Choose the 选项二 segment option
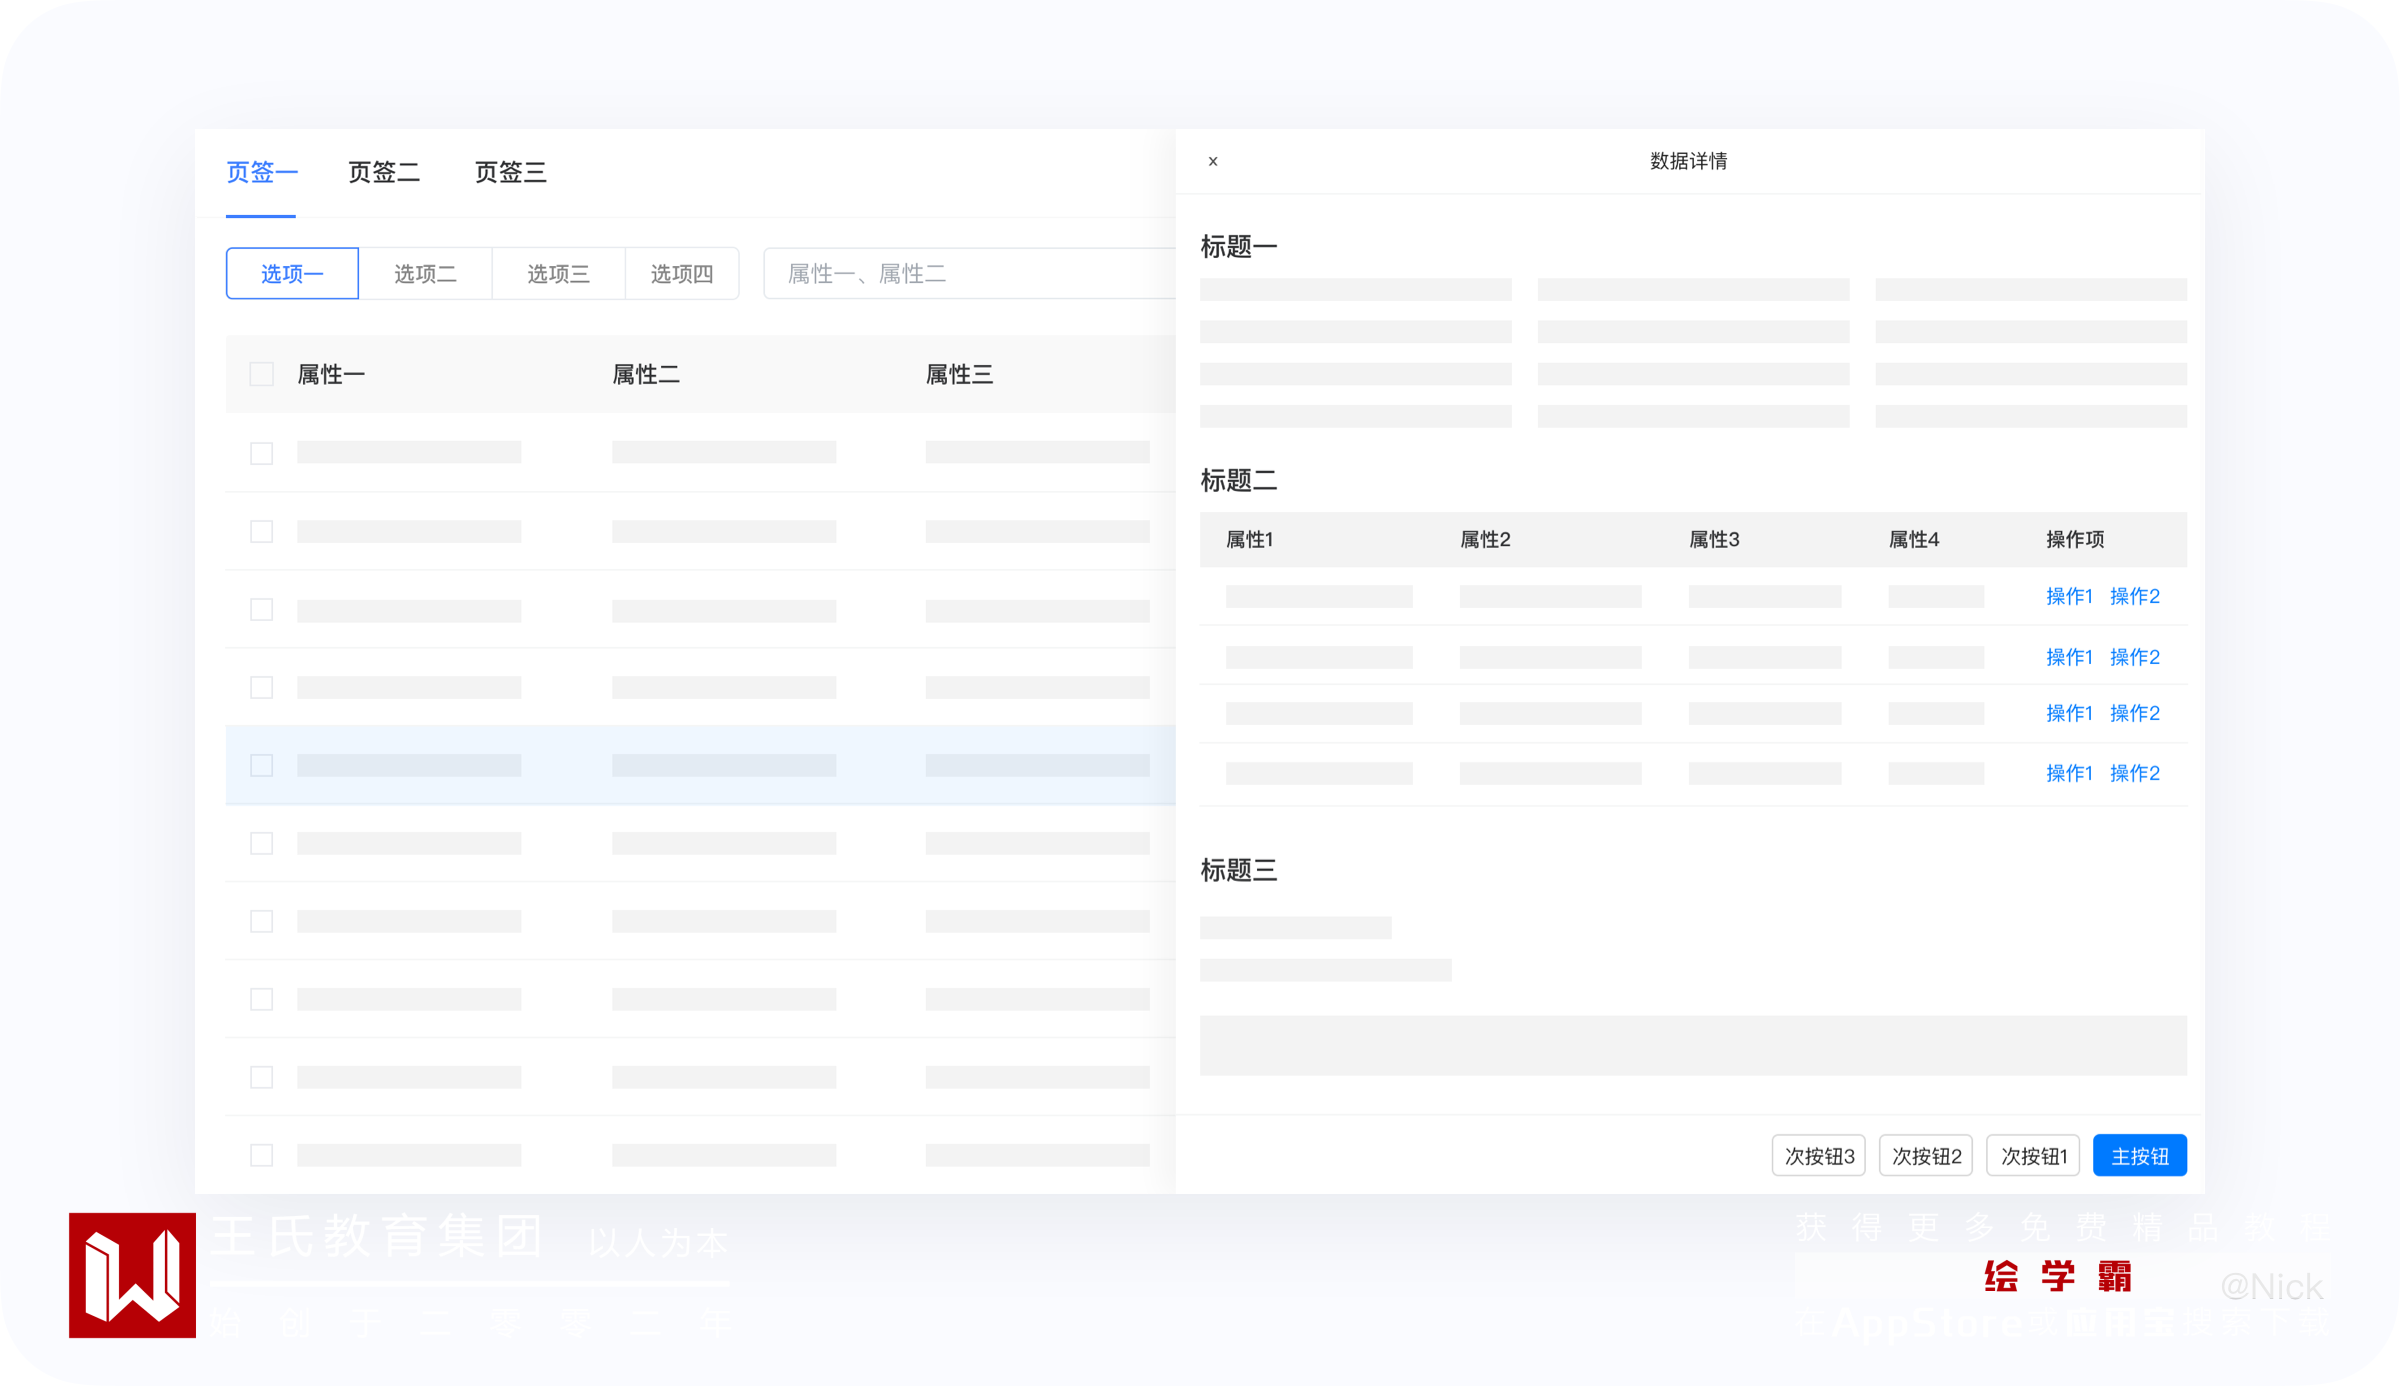This screenshot has height=1386, width=2400. tap(425, 274)
